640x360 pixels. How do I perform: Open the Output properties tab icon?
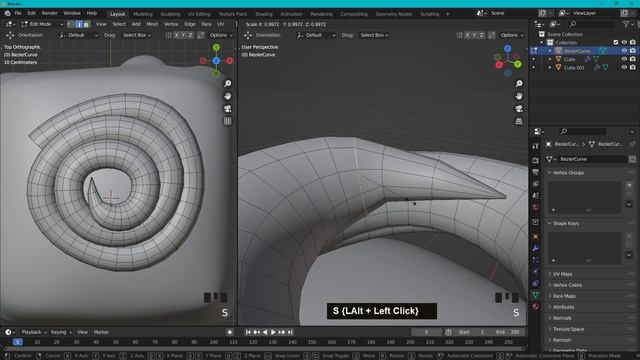pos(536,172)
